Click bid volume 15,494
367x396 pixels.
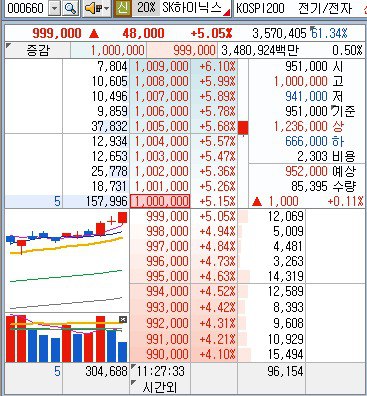pyautogui.click(x=286, y=354)
